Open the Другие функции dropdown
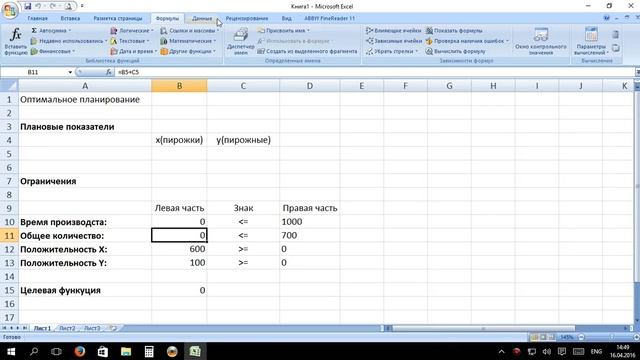This screenshot has height=360, width=640. (188, 51)
